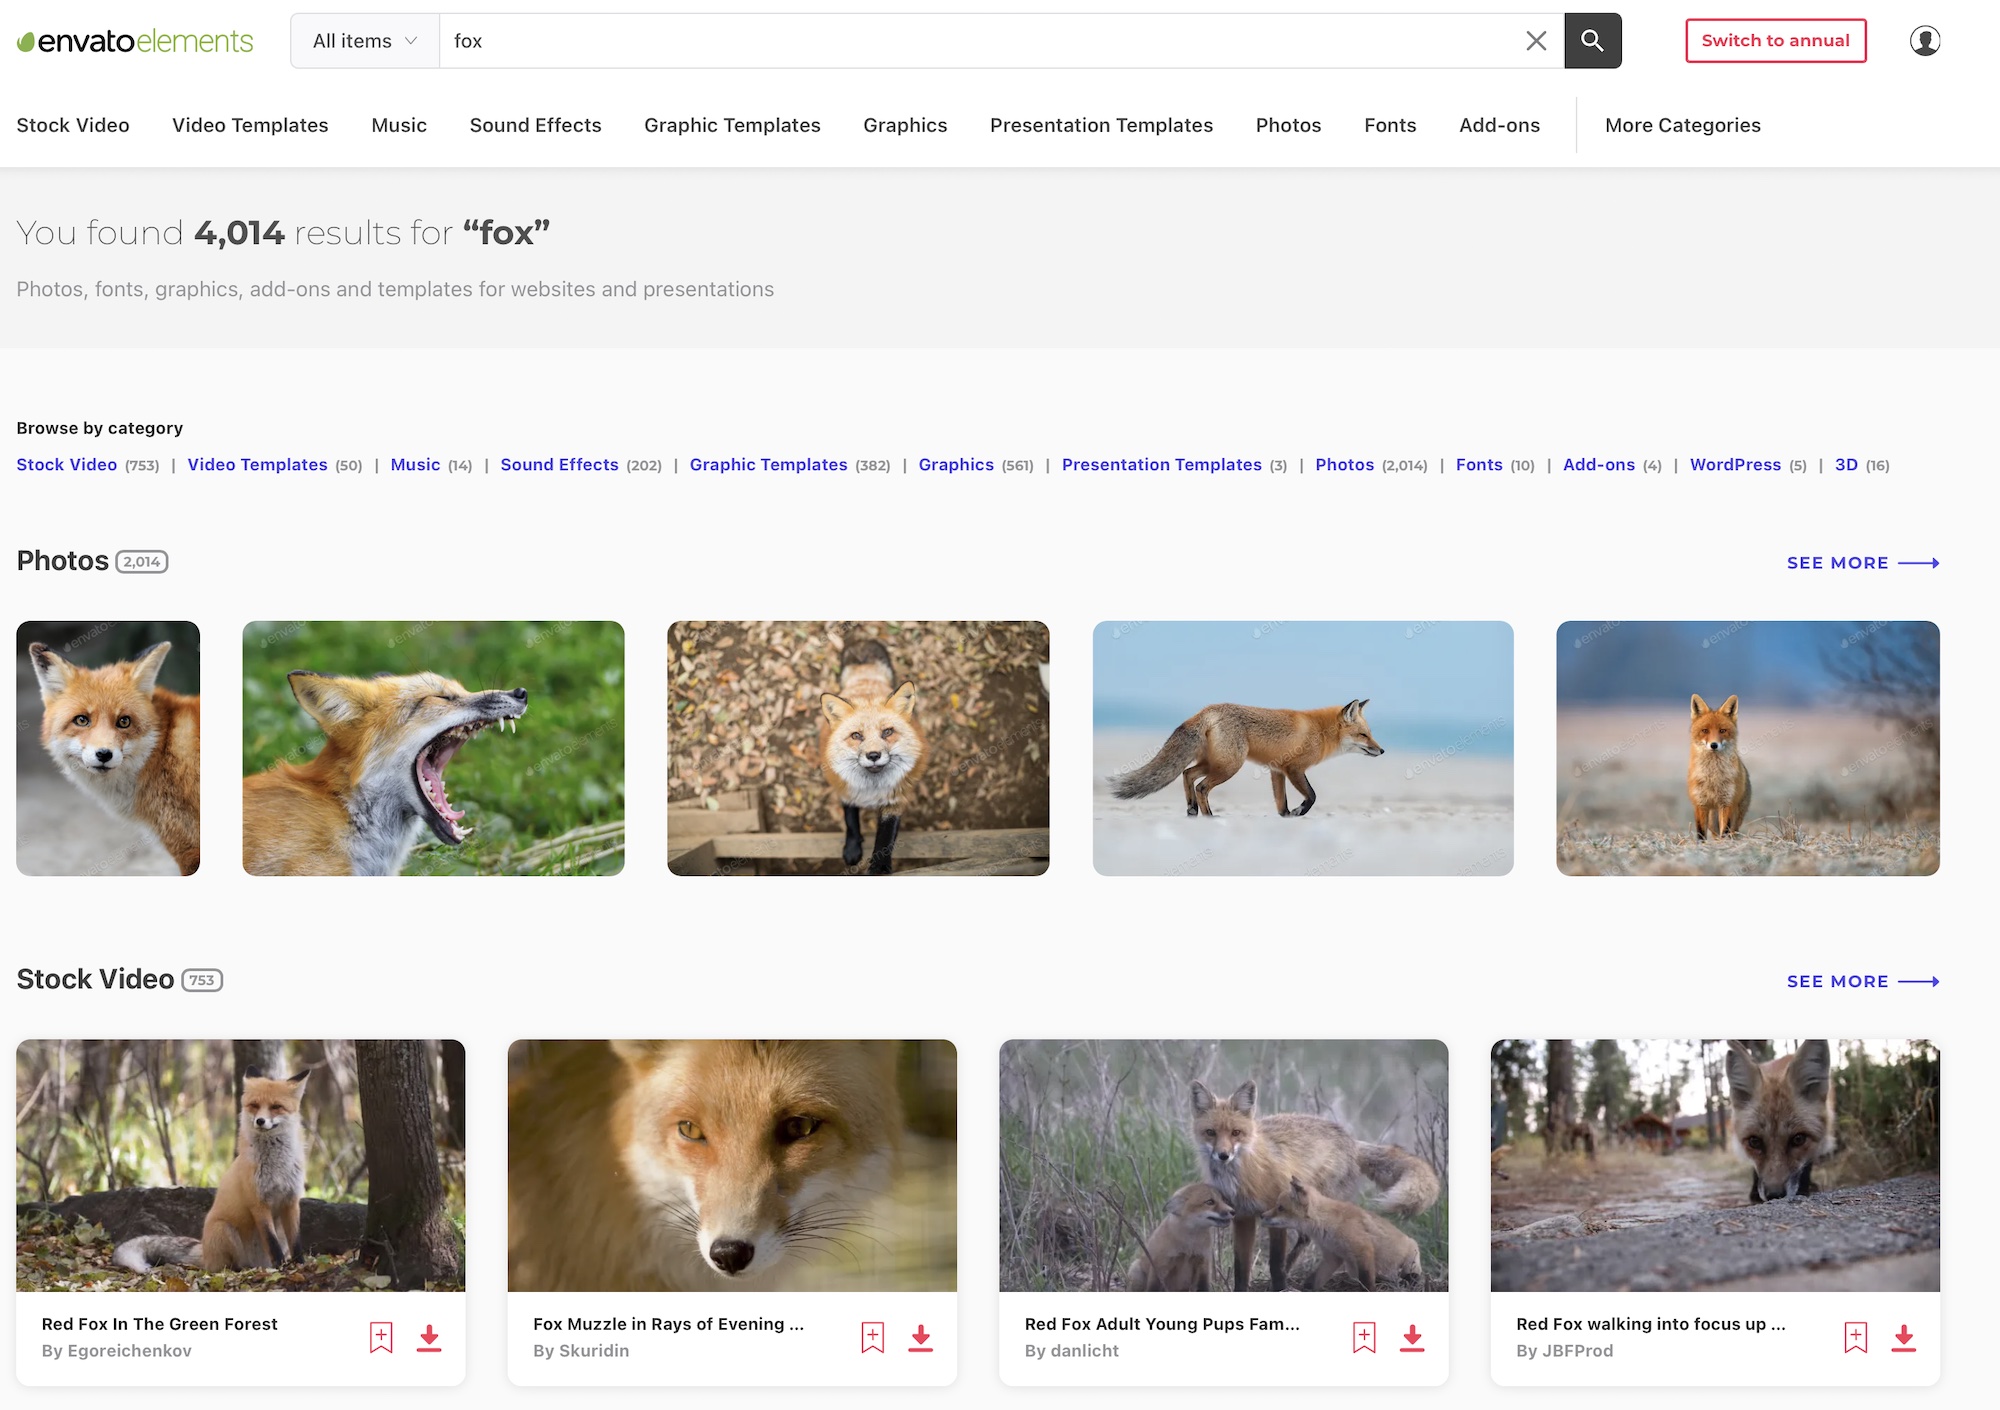Open the yawning fox photo thumbnail
Viewport: 2000px width, 1410px height.
(433, 748)
